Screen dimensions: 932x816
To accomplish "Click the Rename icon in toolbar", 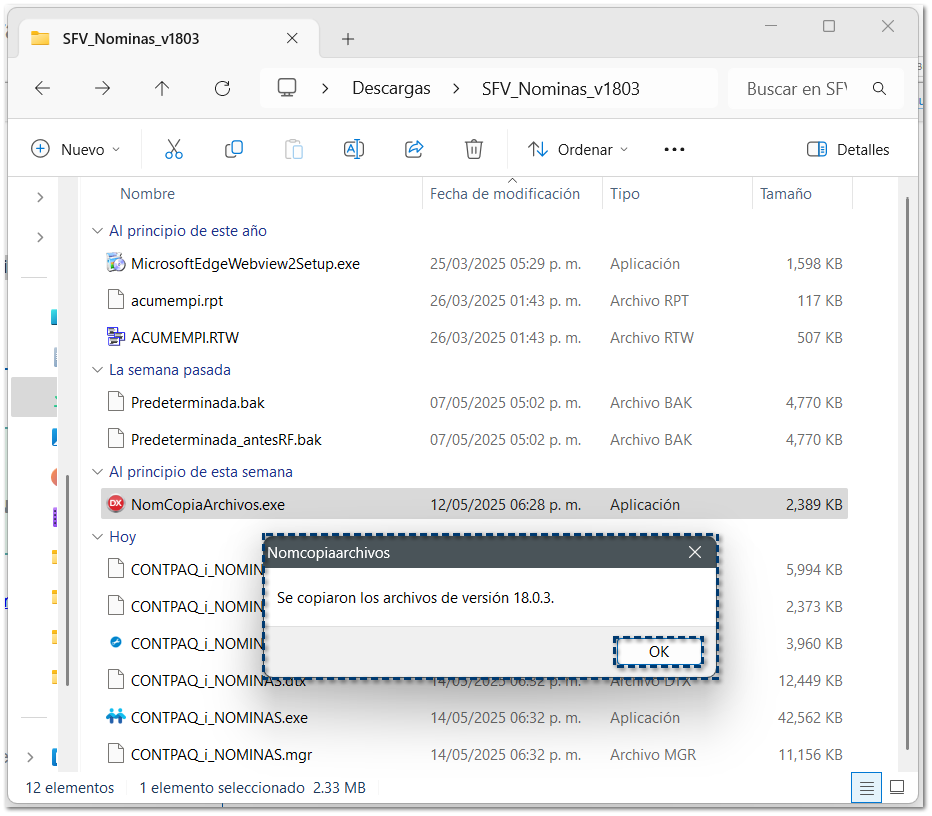I will pos(353,149).
